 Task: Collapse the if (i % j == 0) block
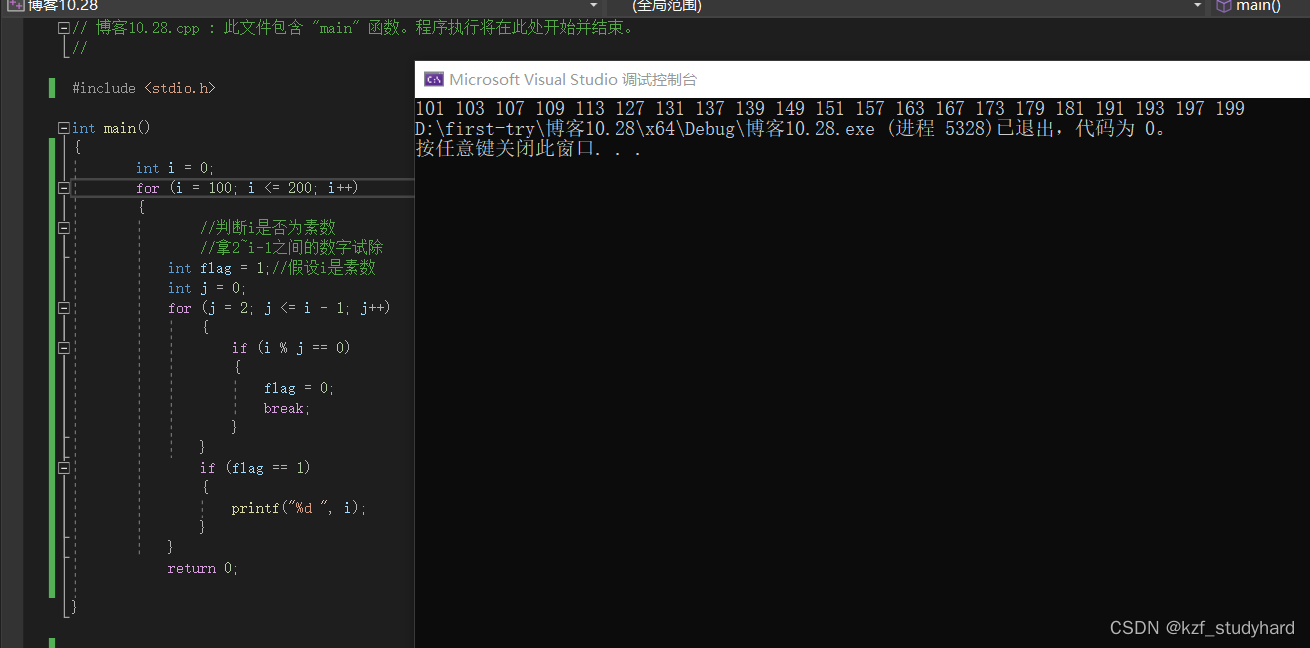(x=64, y=348)
